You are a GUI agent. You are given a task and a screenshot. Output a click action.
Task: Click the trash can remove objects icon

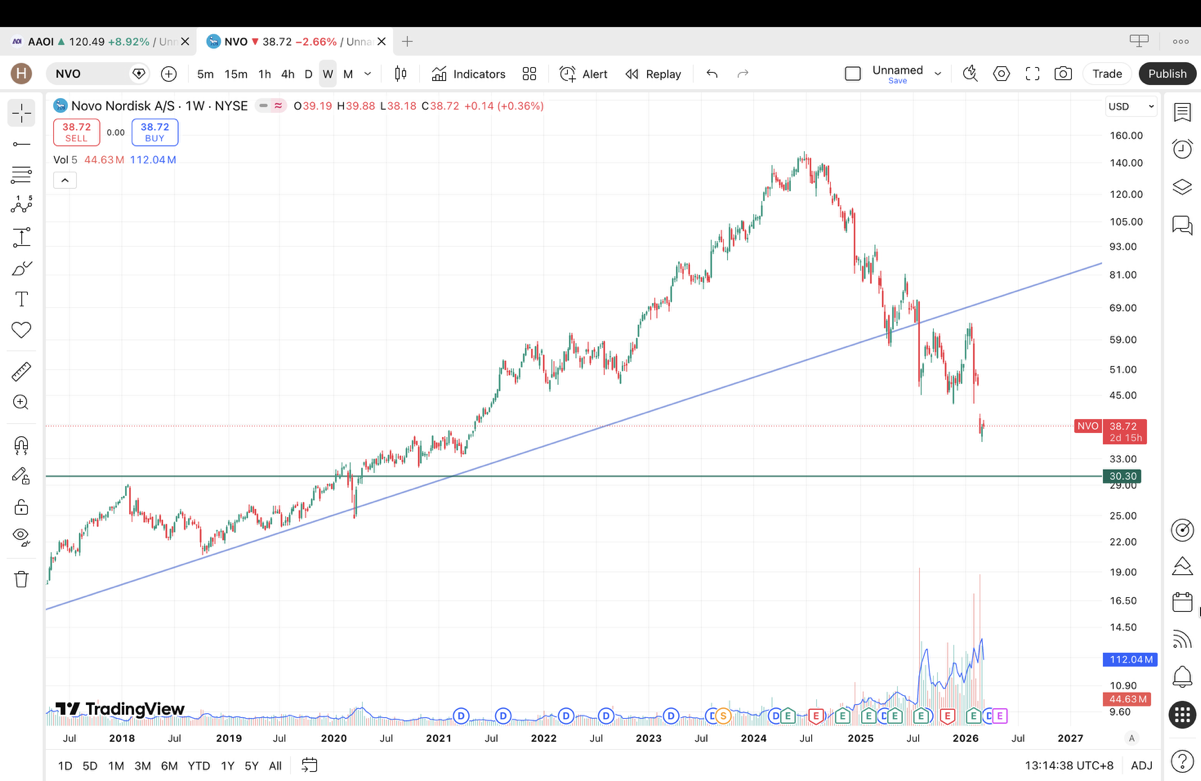21,579
